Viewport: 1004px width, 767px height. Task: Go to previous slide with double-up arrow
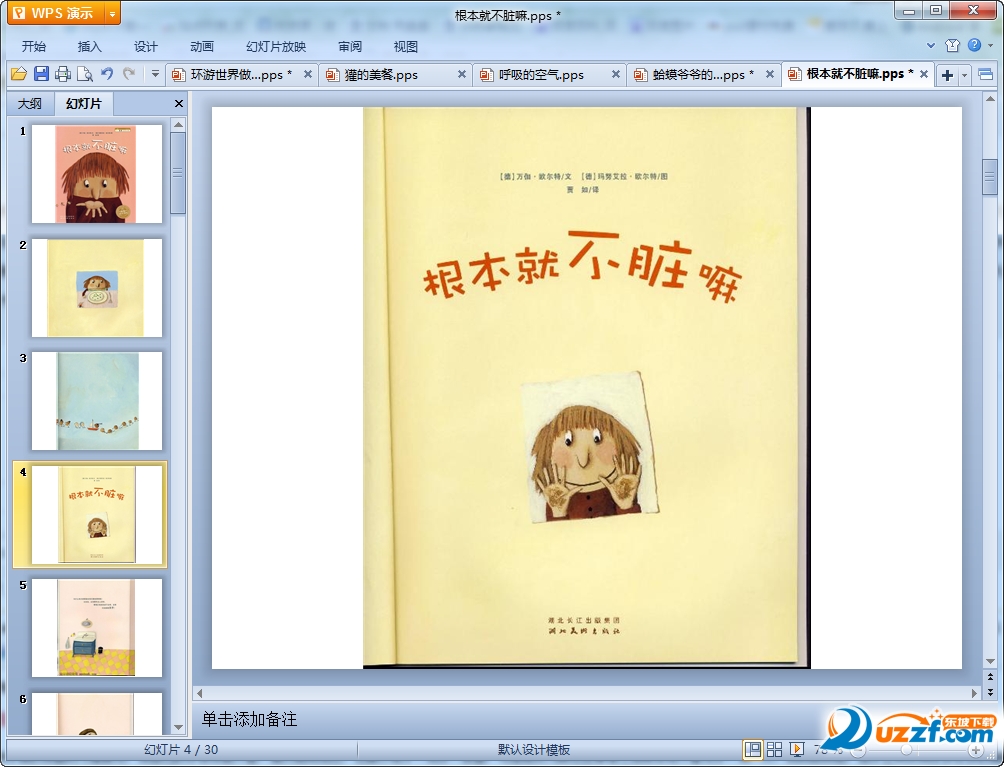click(x=990, y=676)
